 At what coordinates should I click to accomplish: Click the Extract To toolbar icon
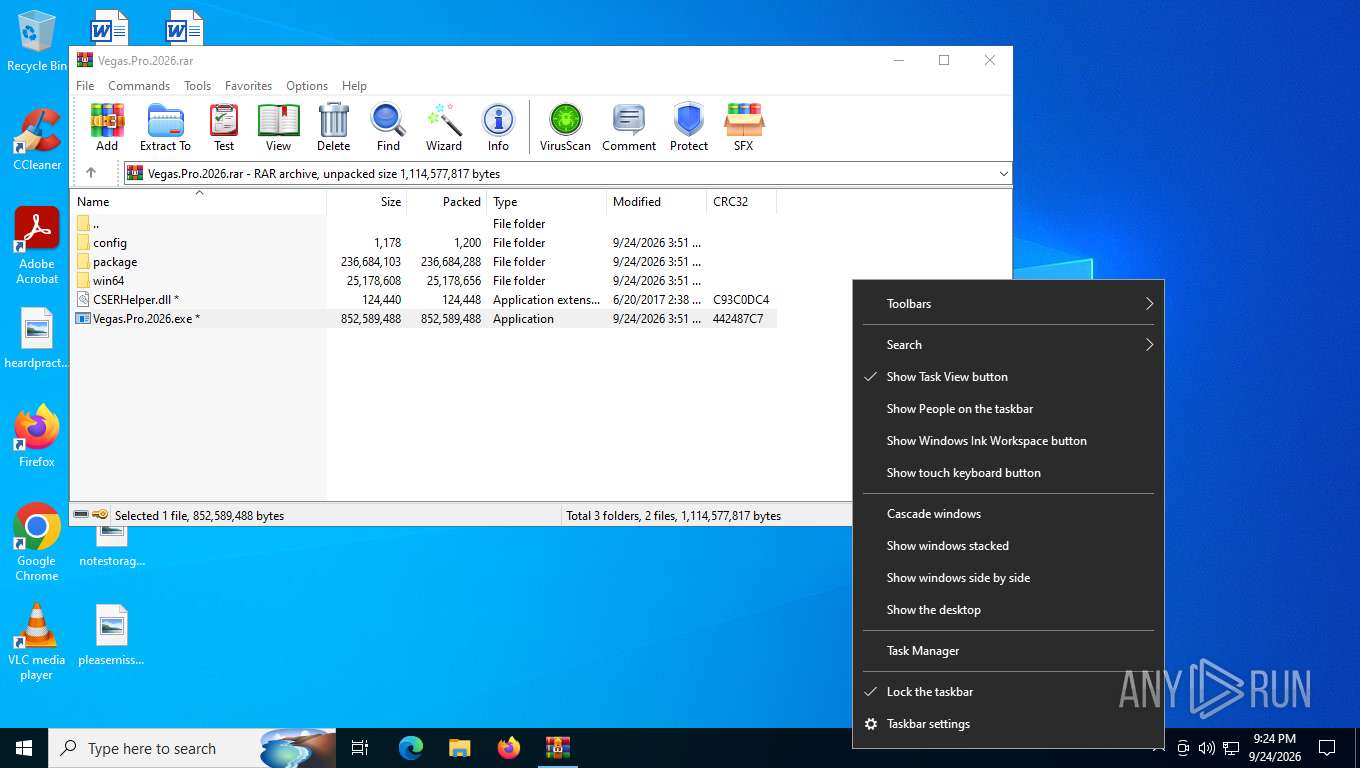click(165, 127)
